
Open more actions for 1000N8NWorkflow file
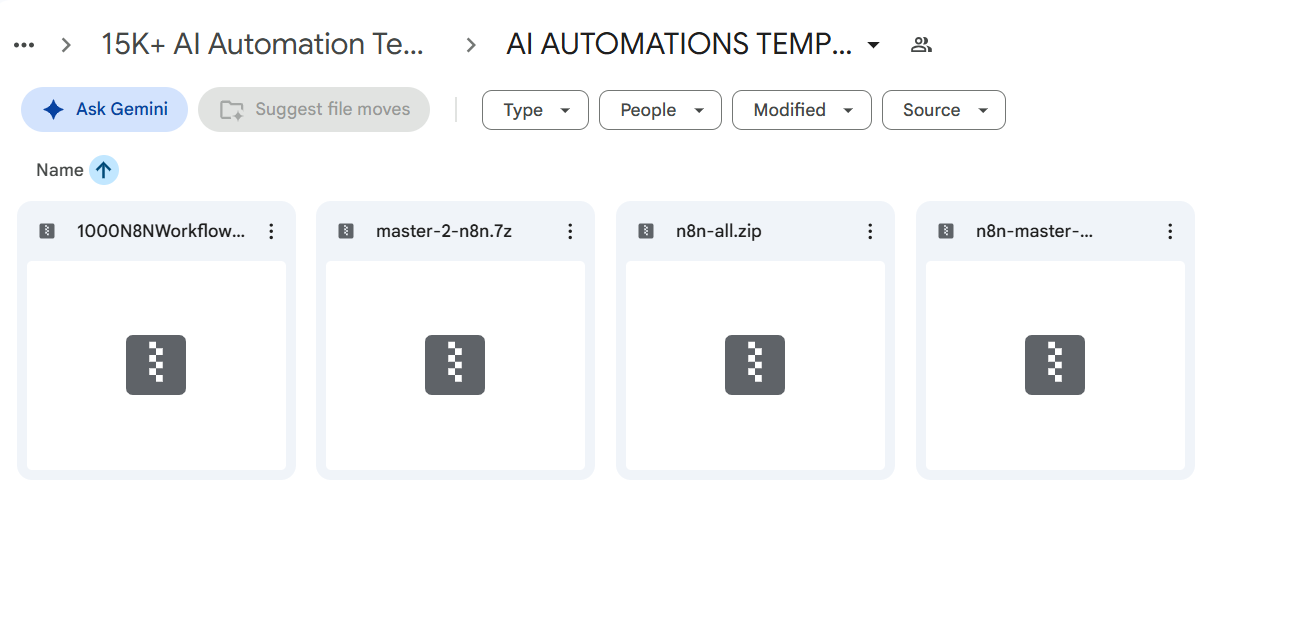(x=271, y=231)
